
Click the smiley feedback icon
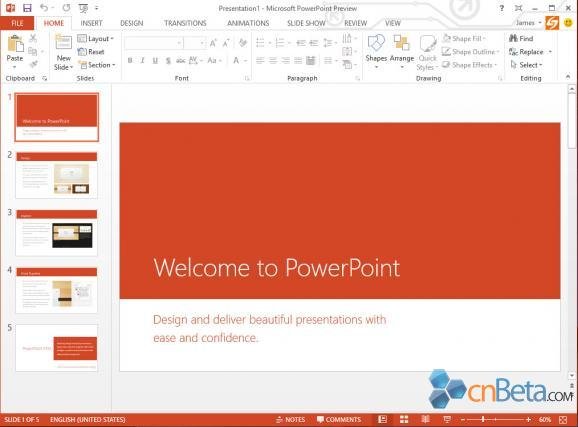[x=568, y=23]
